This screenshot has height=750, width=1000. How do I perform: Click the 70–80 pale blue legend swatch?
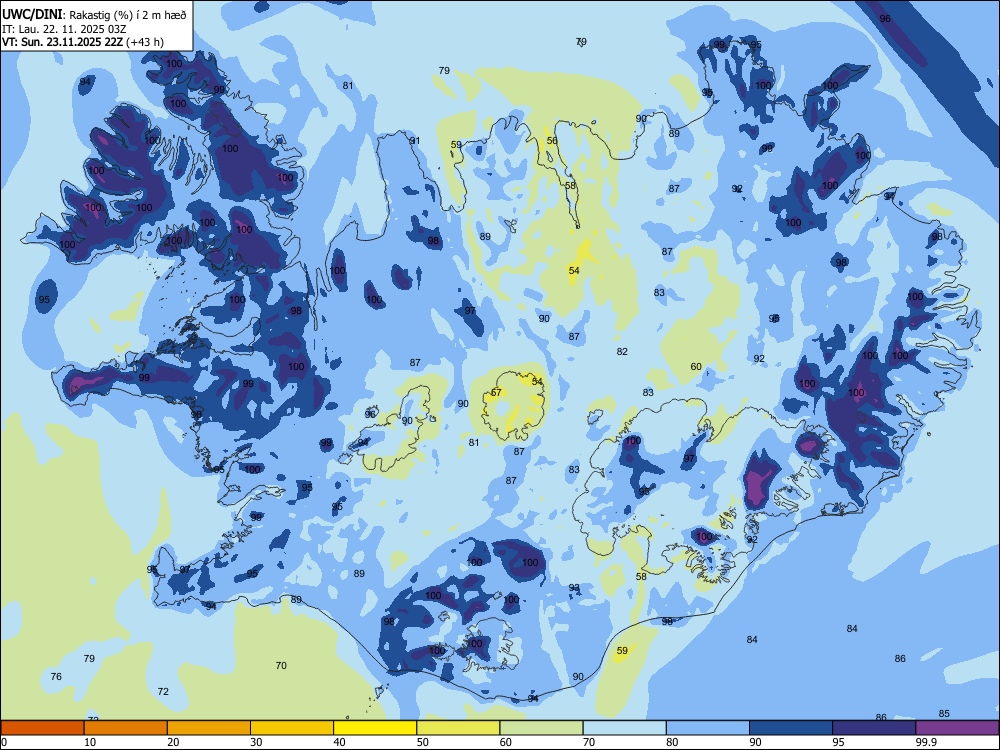point(624,728)
